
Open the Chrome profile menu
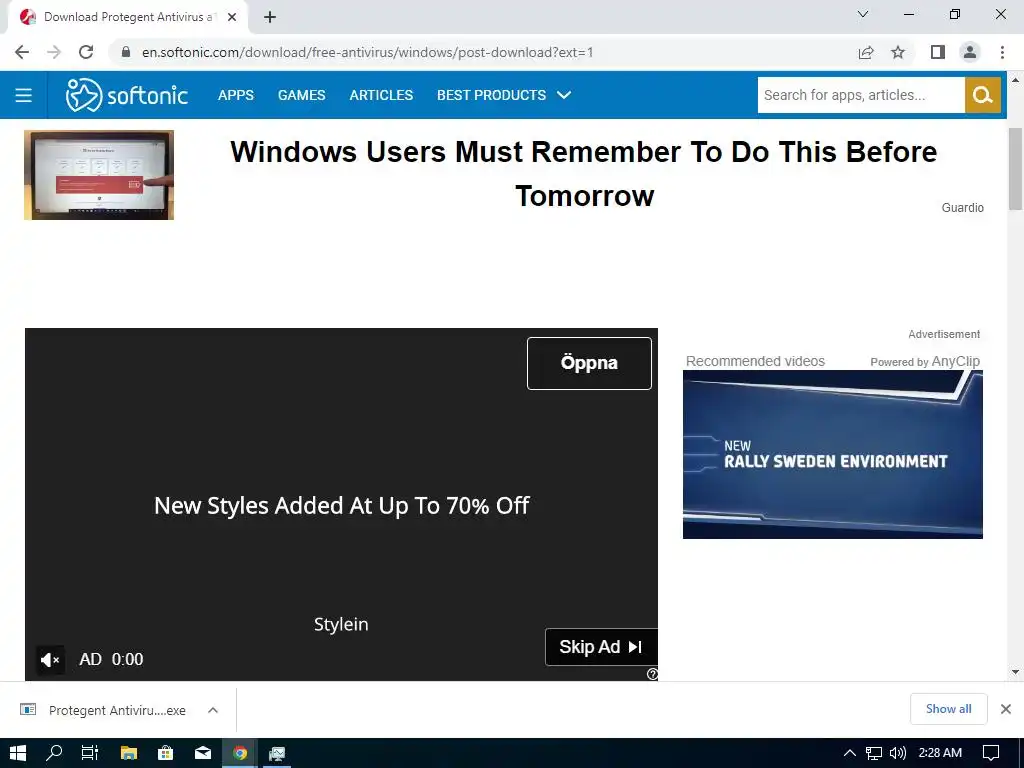click(x=970, y=52)
